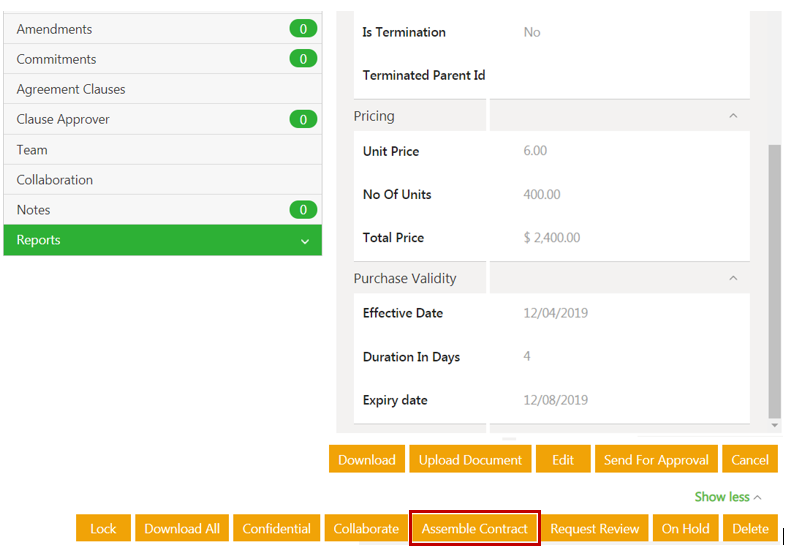Expand the Reports menu chevron
785x553 pixels.
click(x=305, y=241)
